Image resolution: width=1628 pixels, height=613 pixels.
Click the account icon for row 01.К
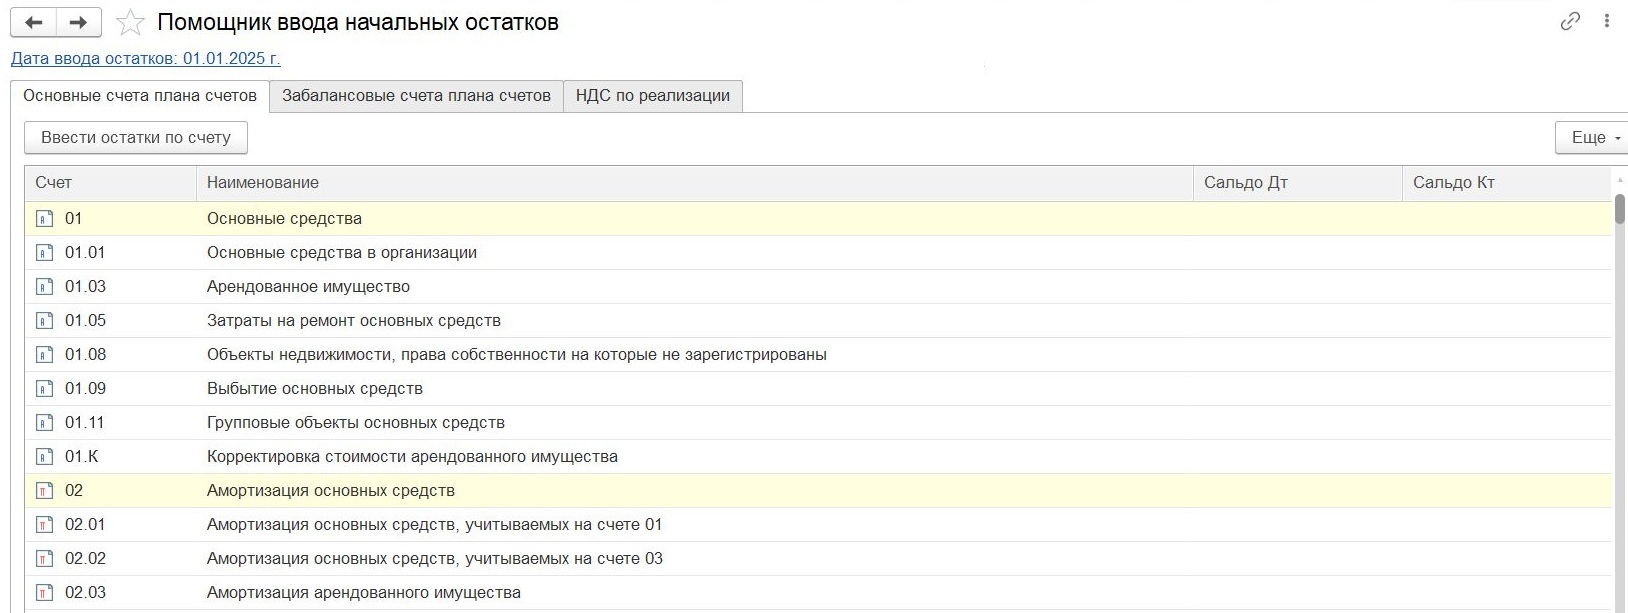click(x=44, y=457)
